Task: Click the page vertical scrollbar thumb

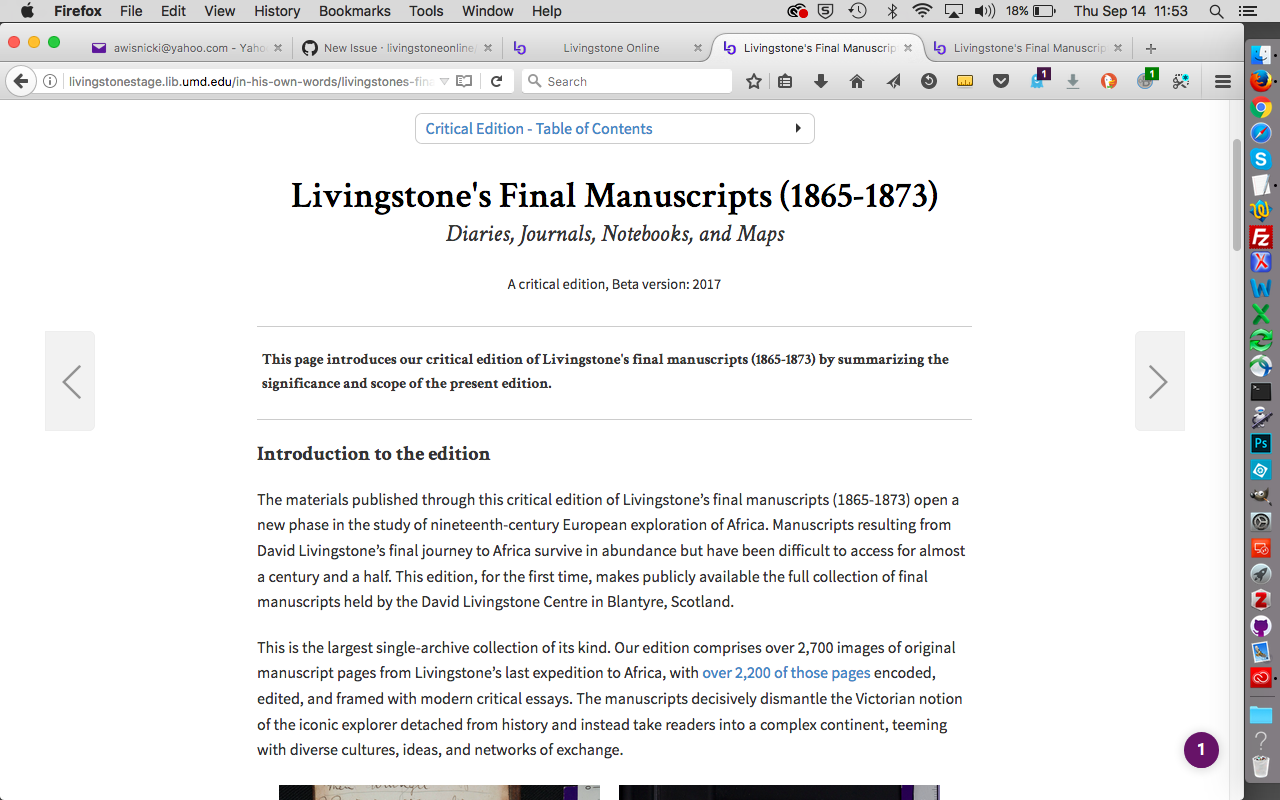Action: pyautogui.click(x=1237, y=195)
